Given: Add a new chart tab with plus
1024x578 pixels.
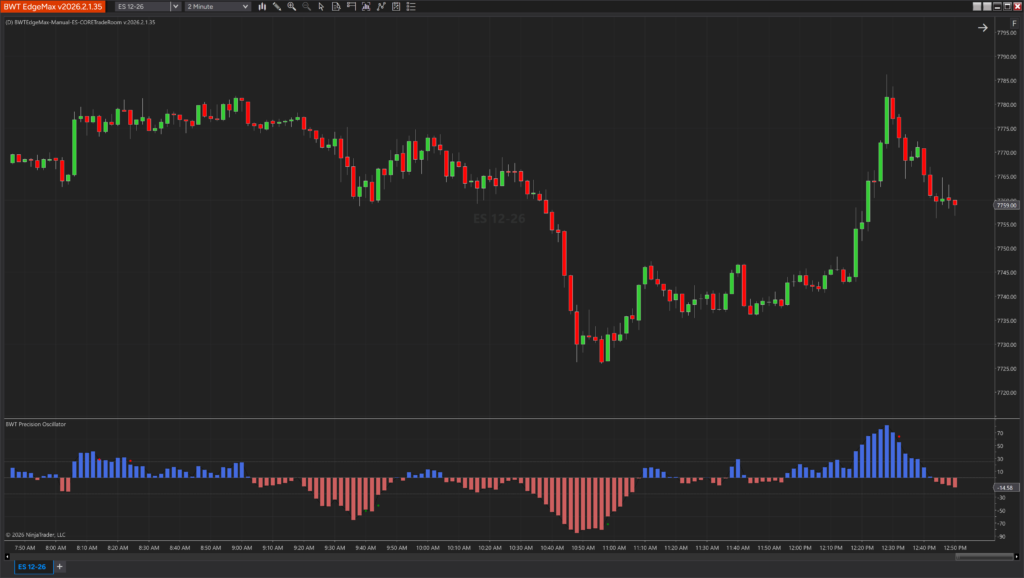Looking at the screenshot, I should pos(59,567).
